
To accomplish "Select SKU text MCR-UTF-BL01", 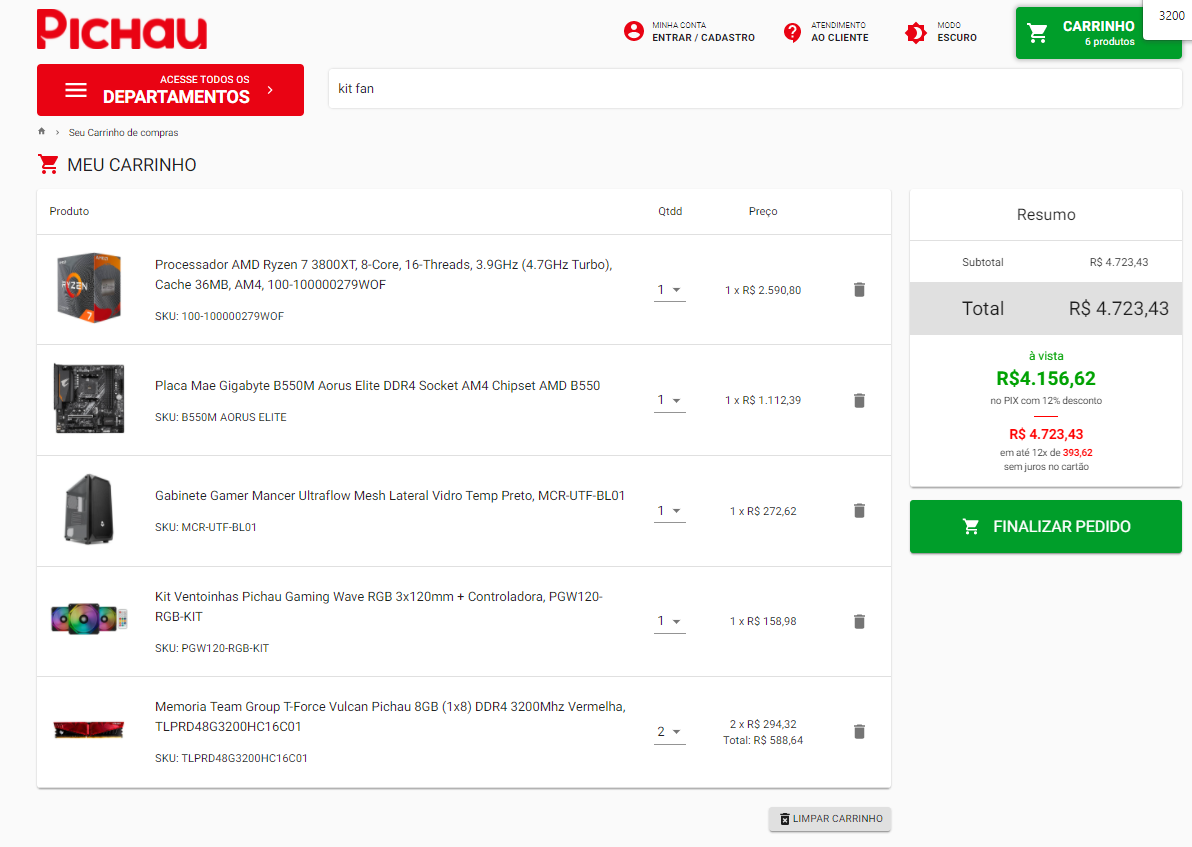I will [219, 528].
